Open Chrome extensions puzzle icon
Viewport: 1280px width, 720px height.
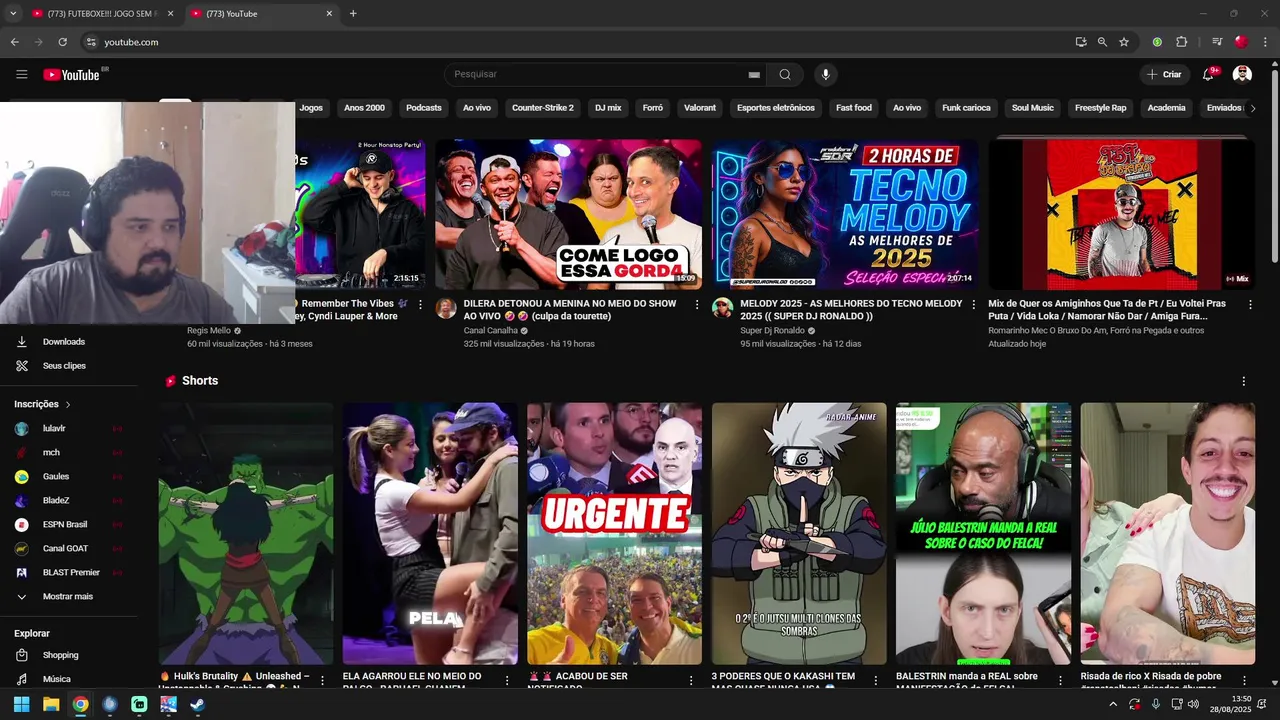click(1181, 42)
